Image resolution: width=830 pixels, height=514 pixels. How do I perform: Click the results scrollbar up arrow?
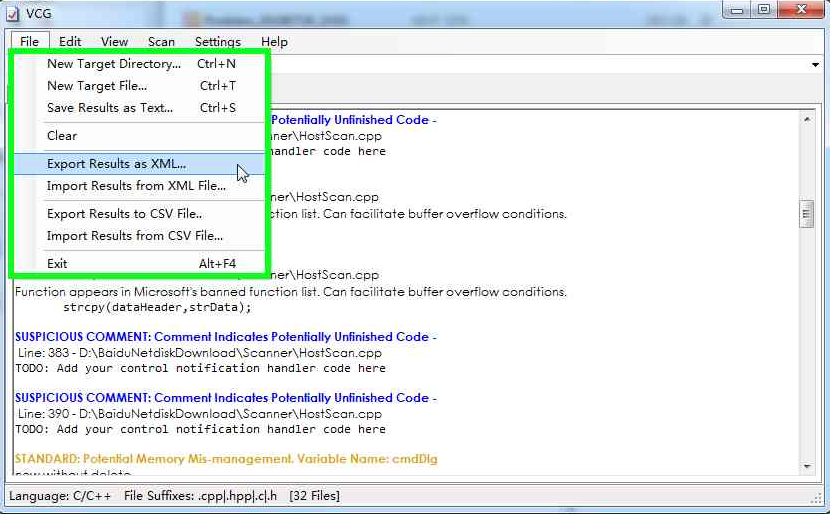click(x=806, y=119)
